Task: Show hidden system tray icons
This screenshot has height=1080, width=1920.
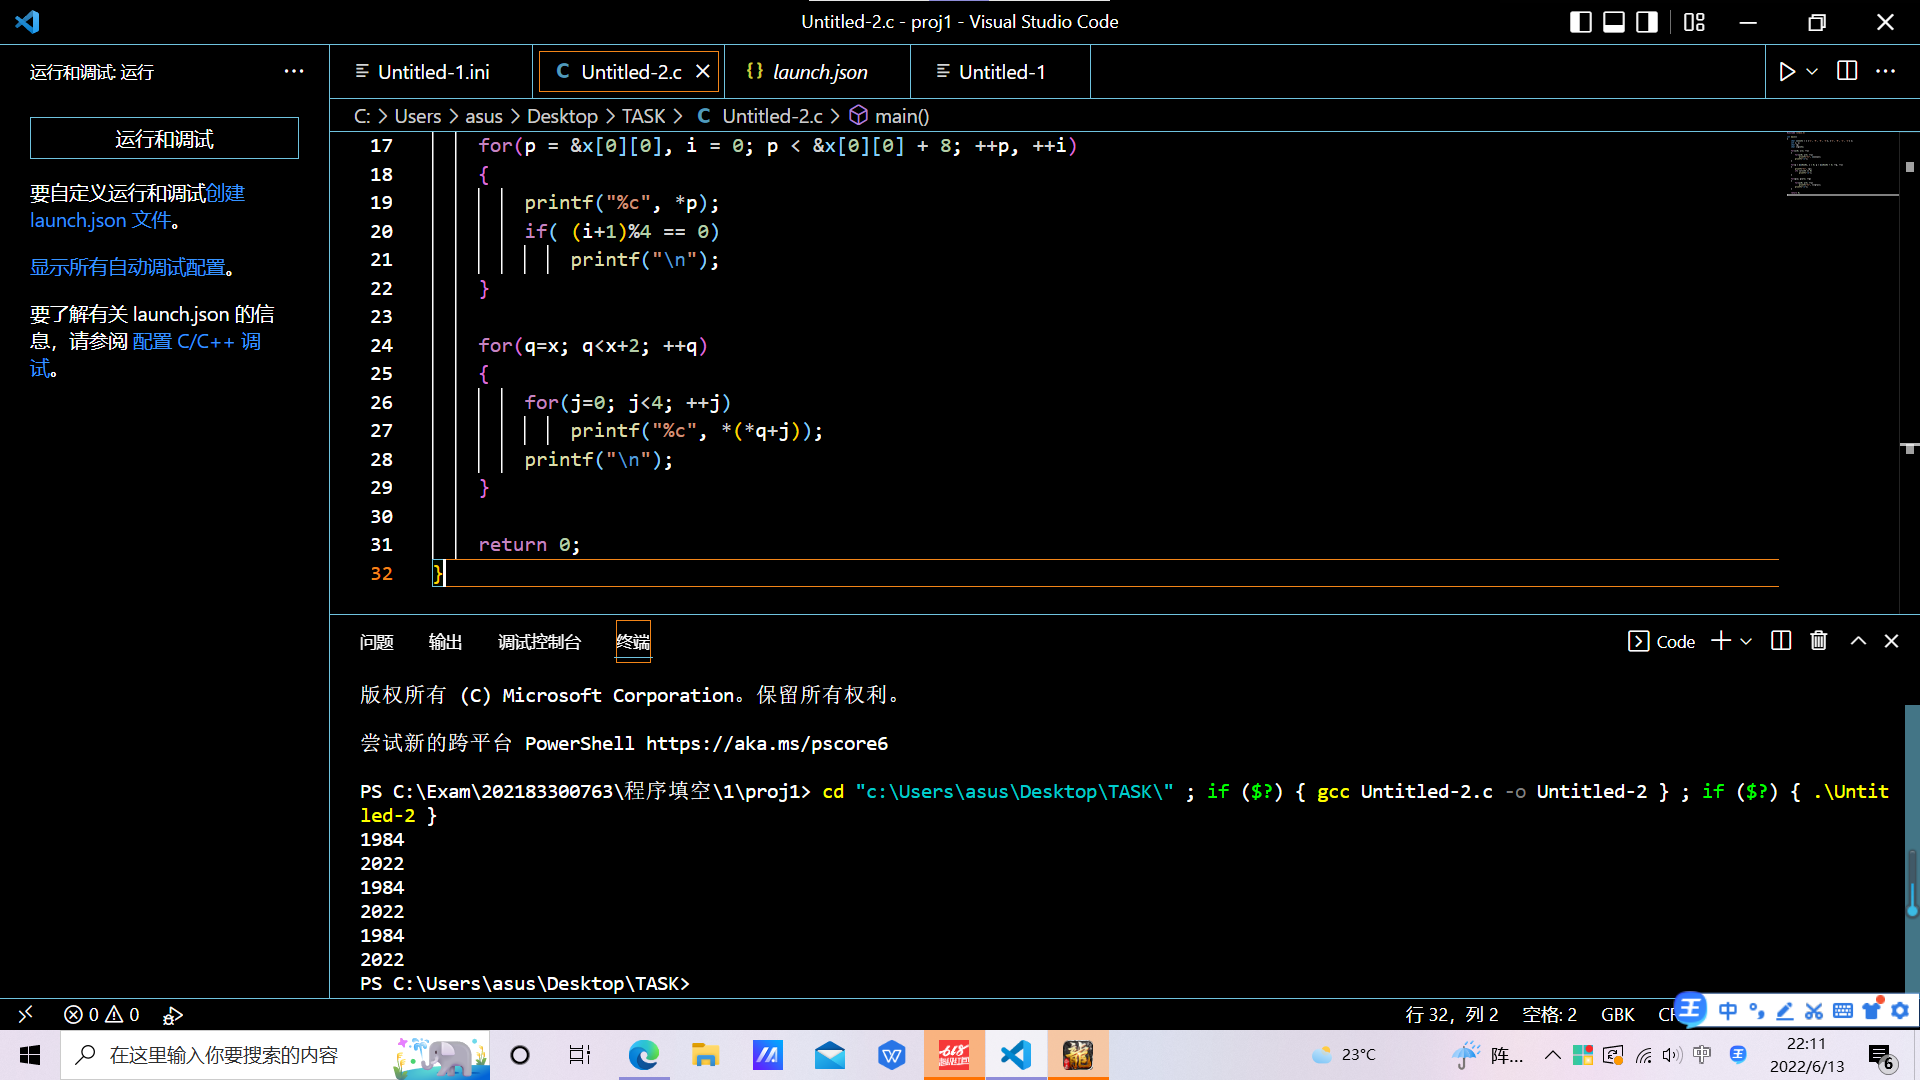Action: coord(1552,1055)
